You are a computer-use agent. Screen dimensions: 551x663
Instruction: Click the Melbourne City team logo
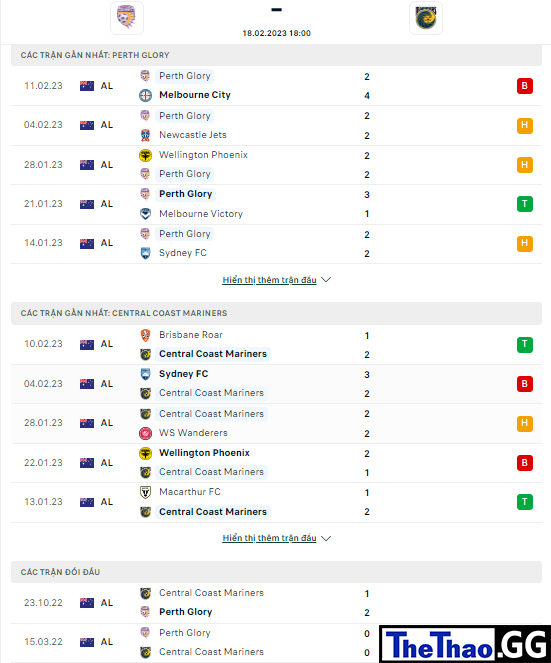pyautogui.click(x=145, y=96)
